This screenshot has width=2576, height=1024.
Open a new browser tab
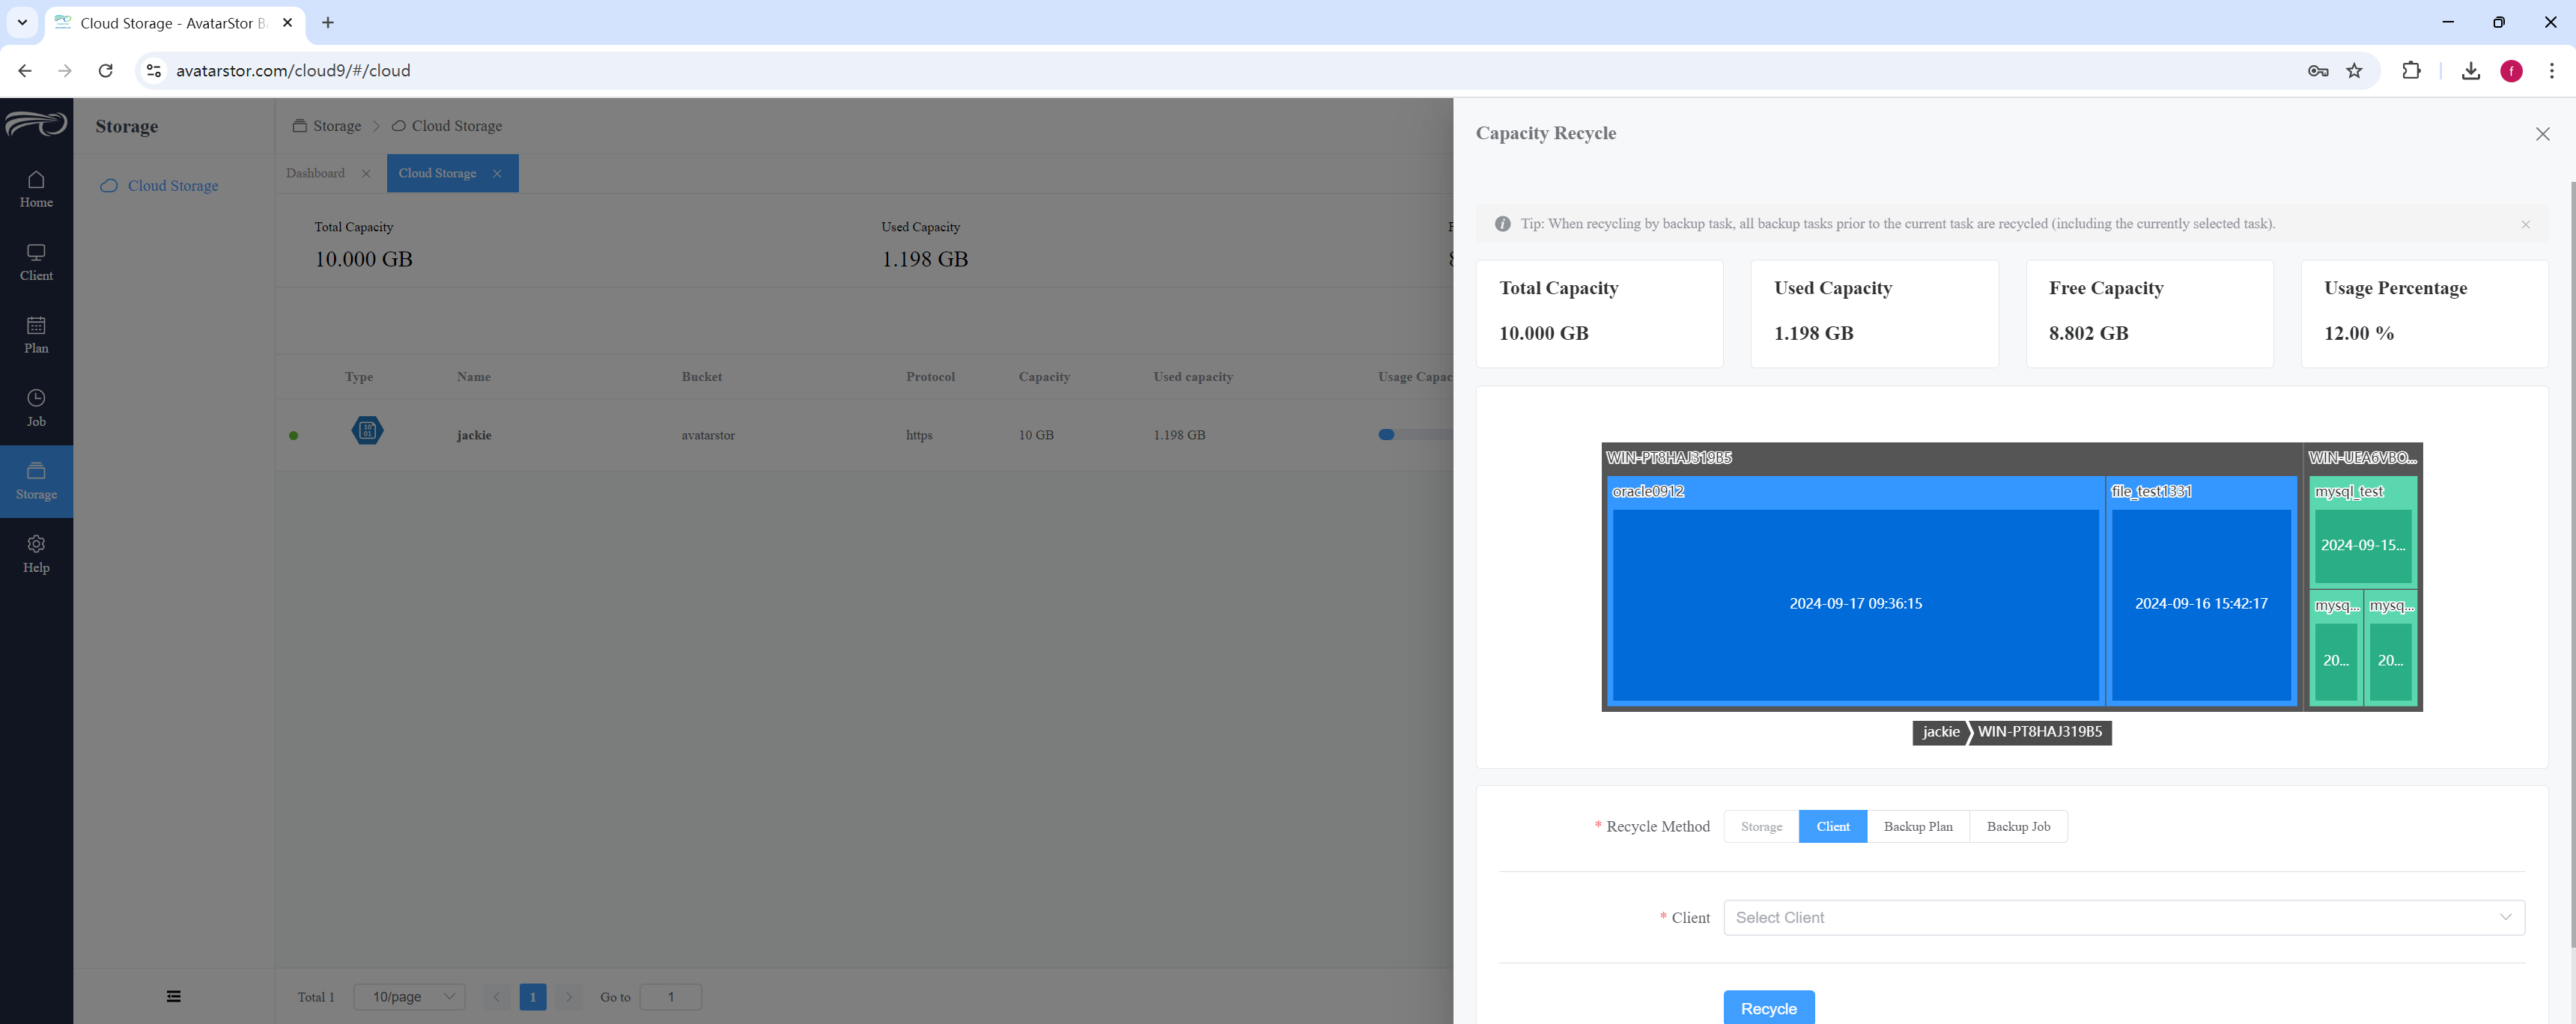click(x=328, y=23)
